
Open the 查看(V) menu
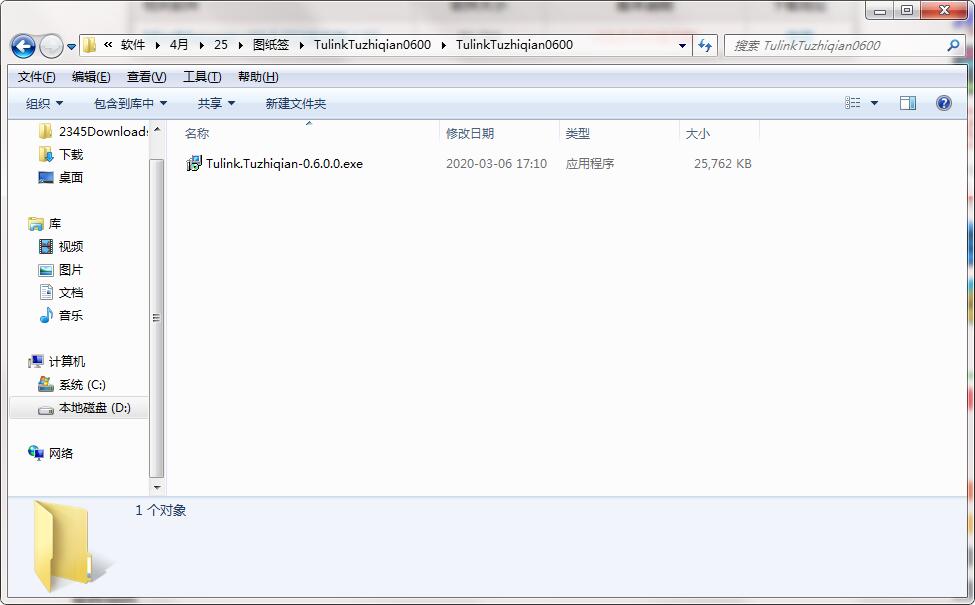coord(147,76)
